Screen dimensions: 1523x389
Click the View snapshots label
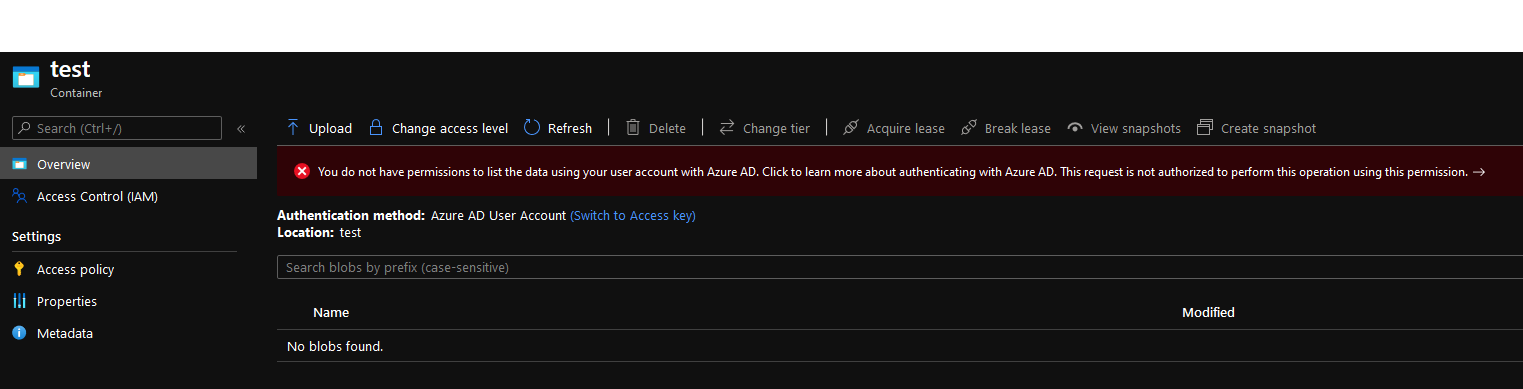click(1136, 128)
